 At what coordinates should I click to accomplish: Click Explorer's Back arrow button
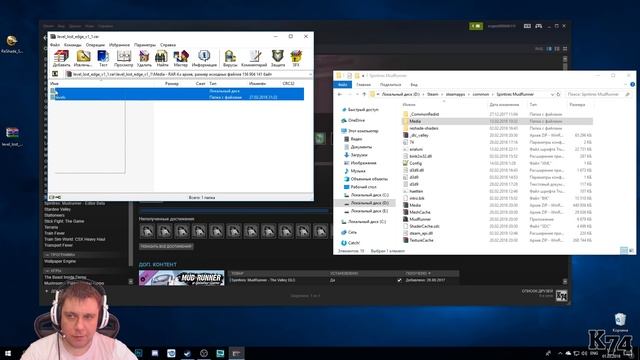340,94
